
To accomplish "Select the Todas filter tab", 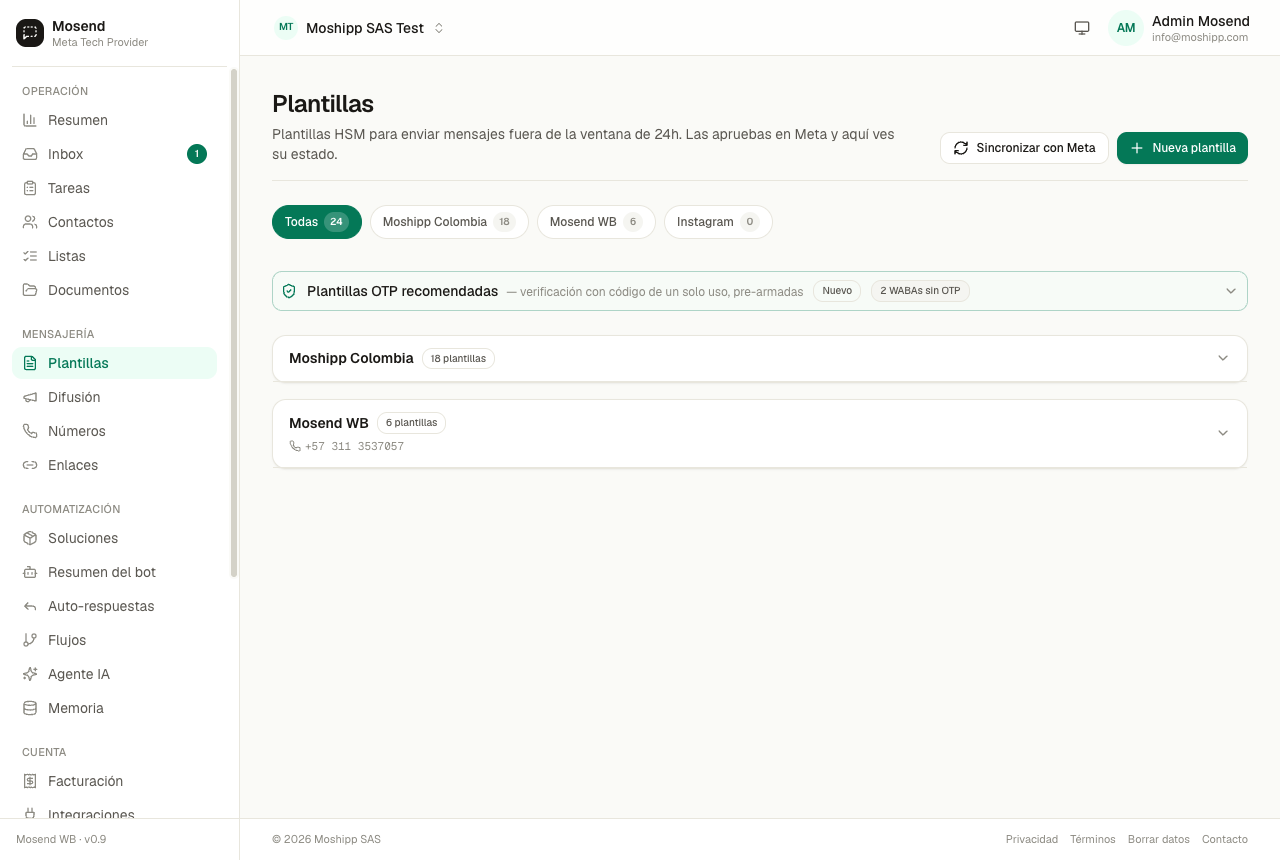I will tap(317, 222).
